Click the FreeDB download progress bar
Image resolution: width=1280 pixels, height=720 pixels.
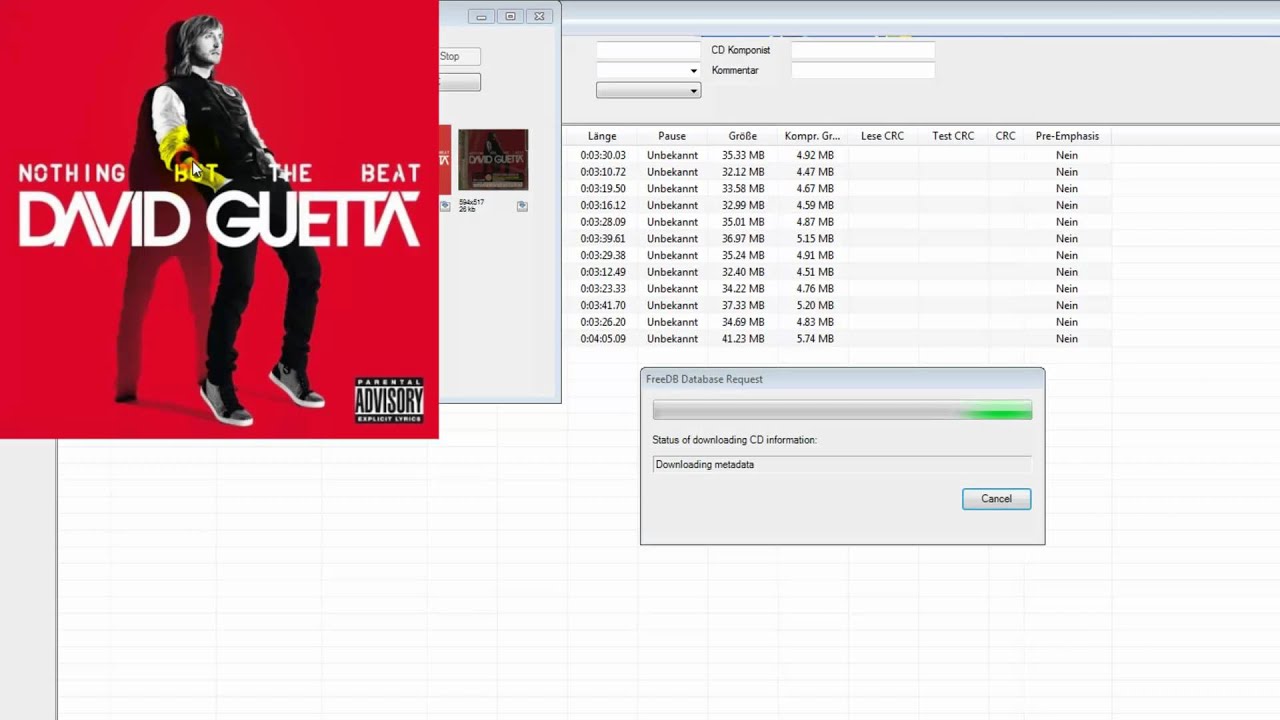coord(842,411)
